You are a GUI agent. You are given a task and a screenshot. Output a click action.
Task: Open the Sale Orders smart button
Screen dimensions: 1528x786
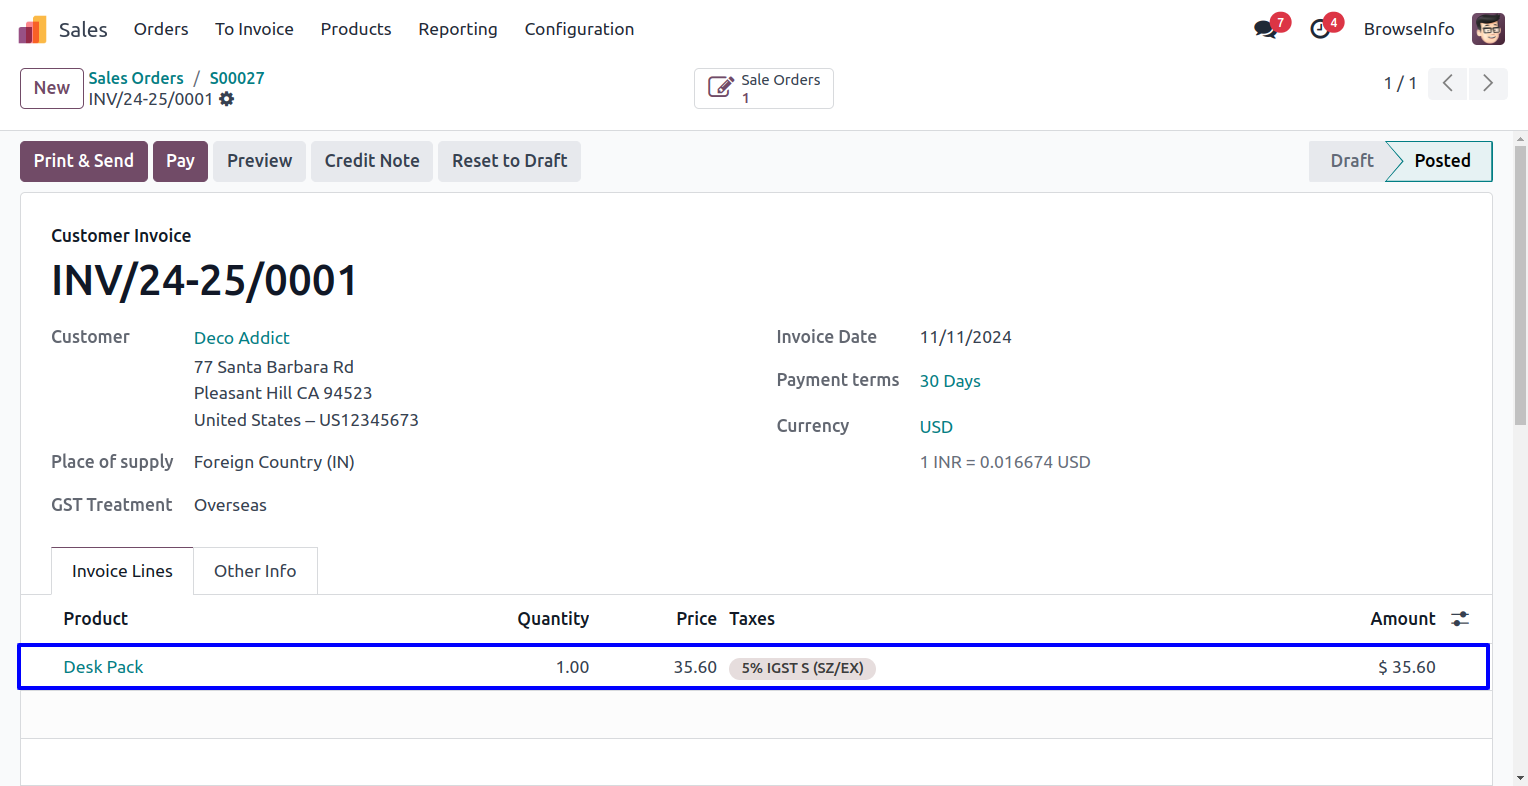tap(763, 88)
